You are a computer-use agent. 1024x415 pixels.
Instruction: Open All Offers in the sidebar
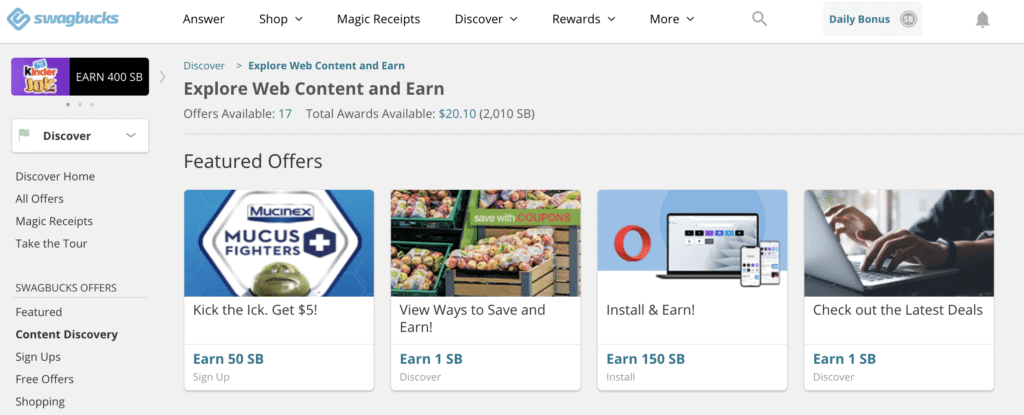[x=40, y=199]
